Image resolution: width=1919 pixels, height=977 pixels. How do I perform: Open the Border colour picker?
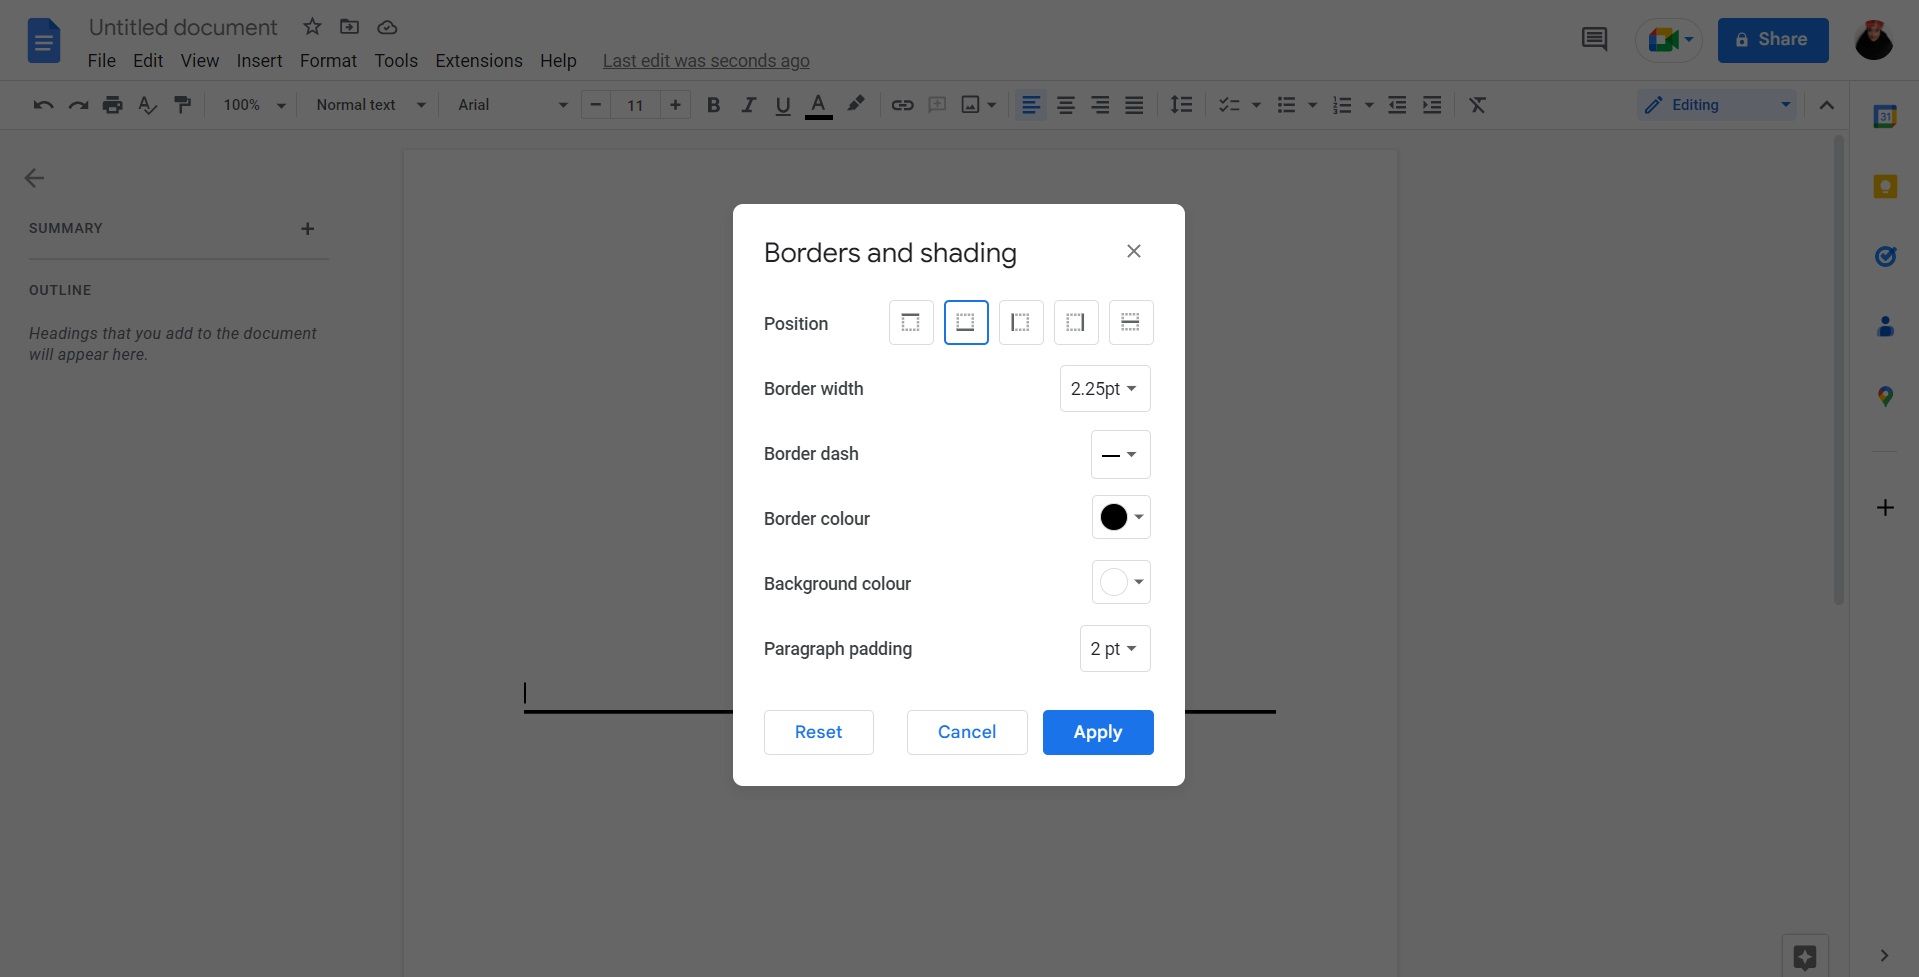coord(1120,517)
